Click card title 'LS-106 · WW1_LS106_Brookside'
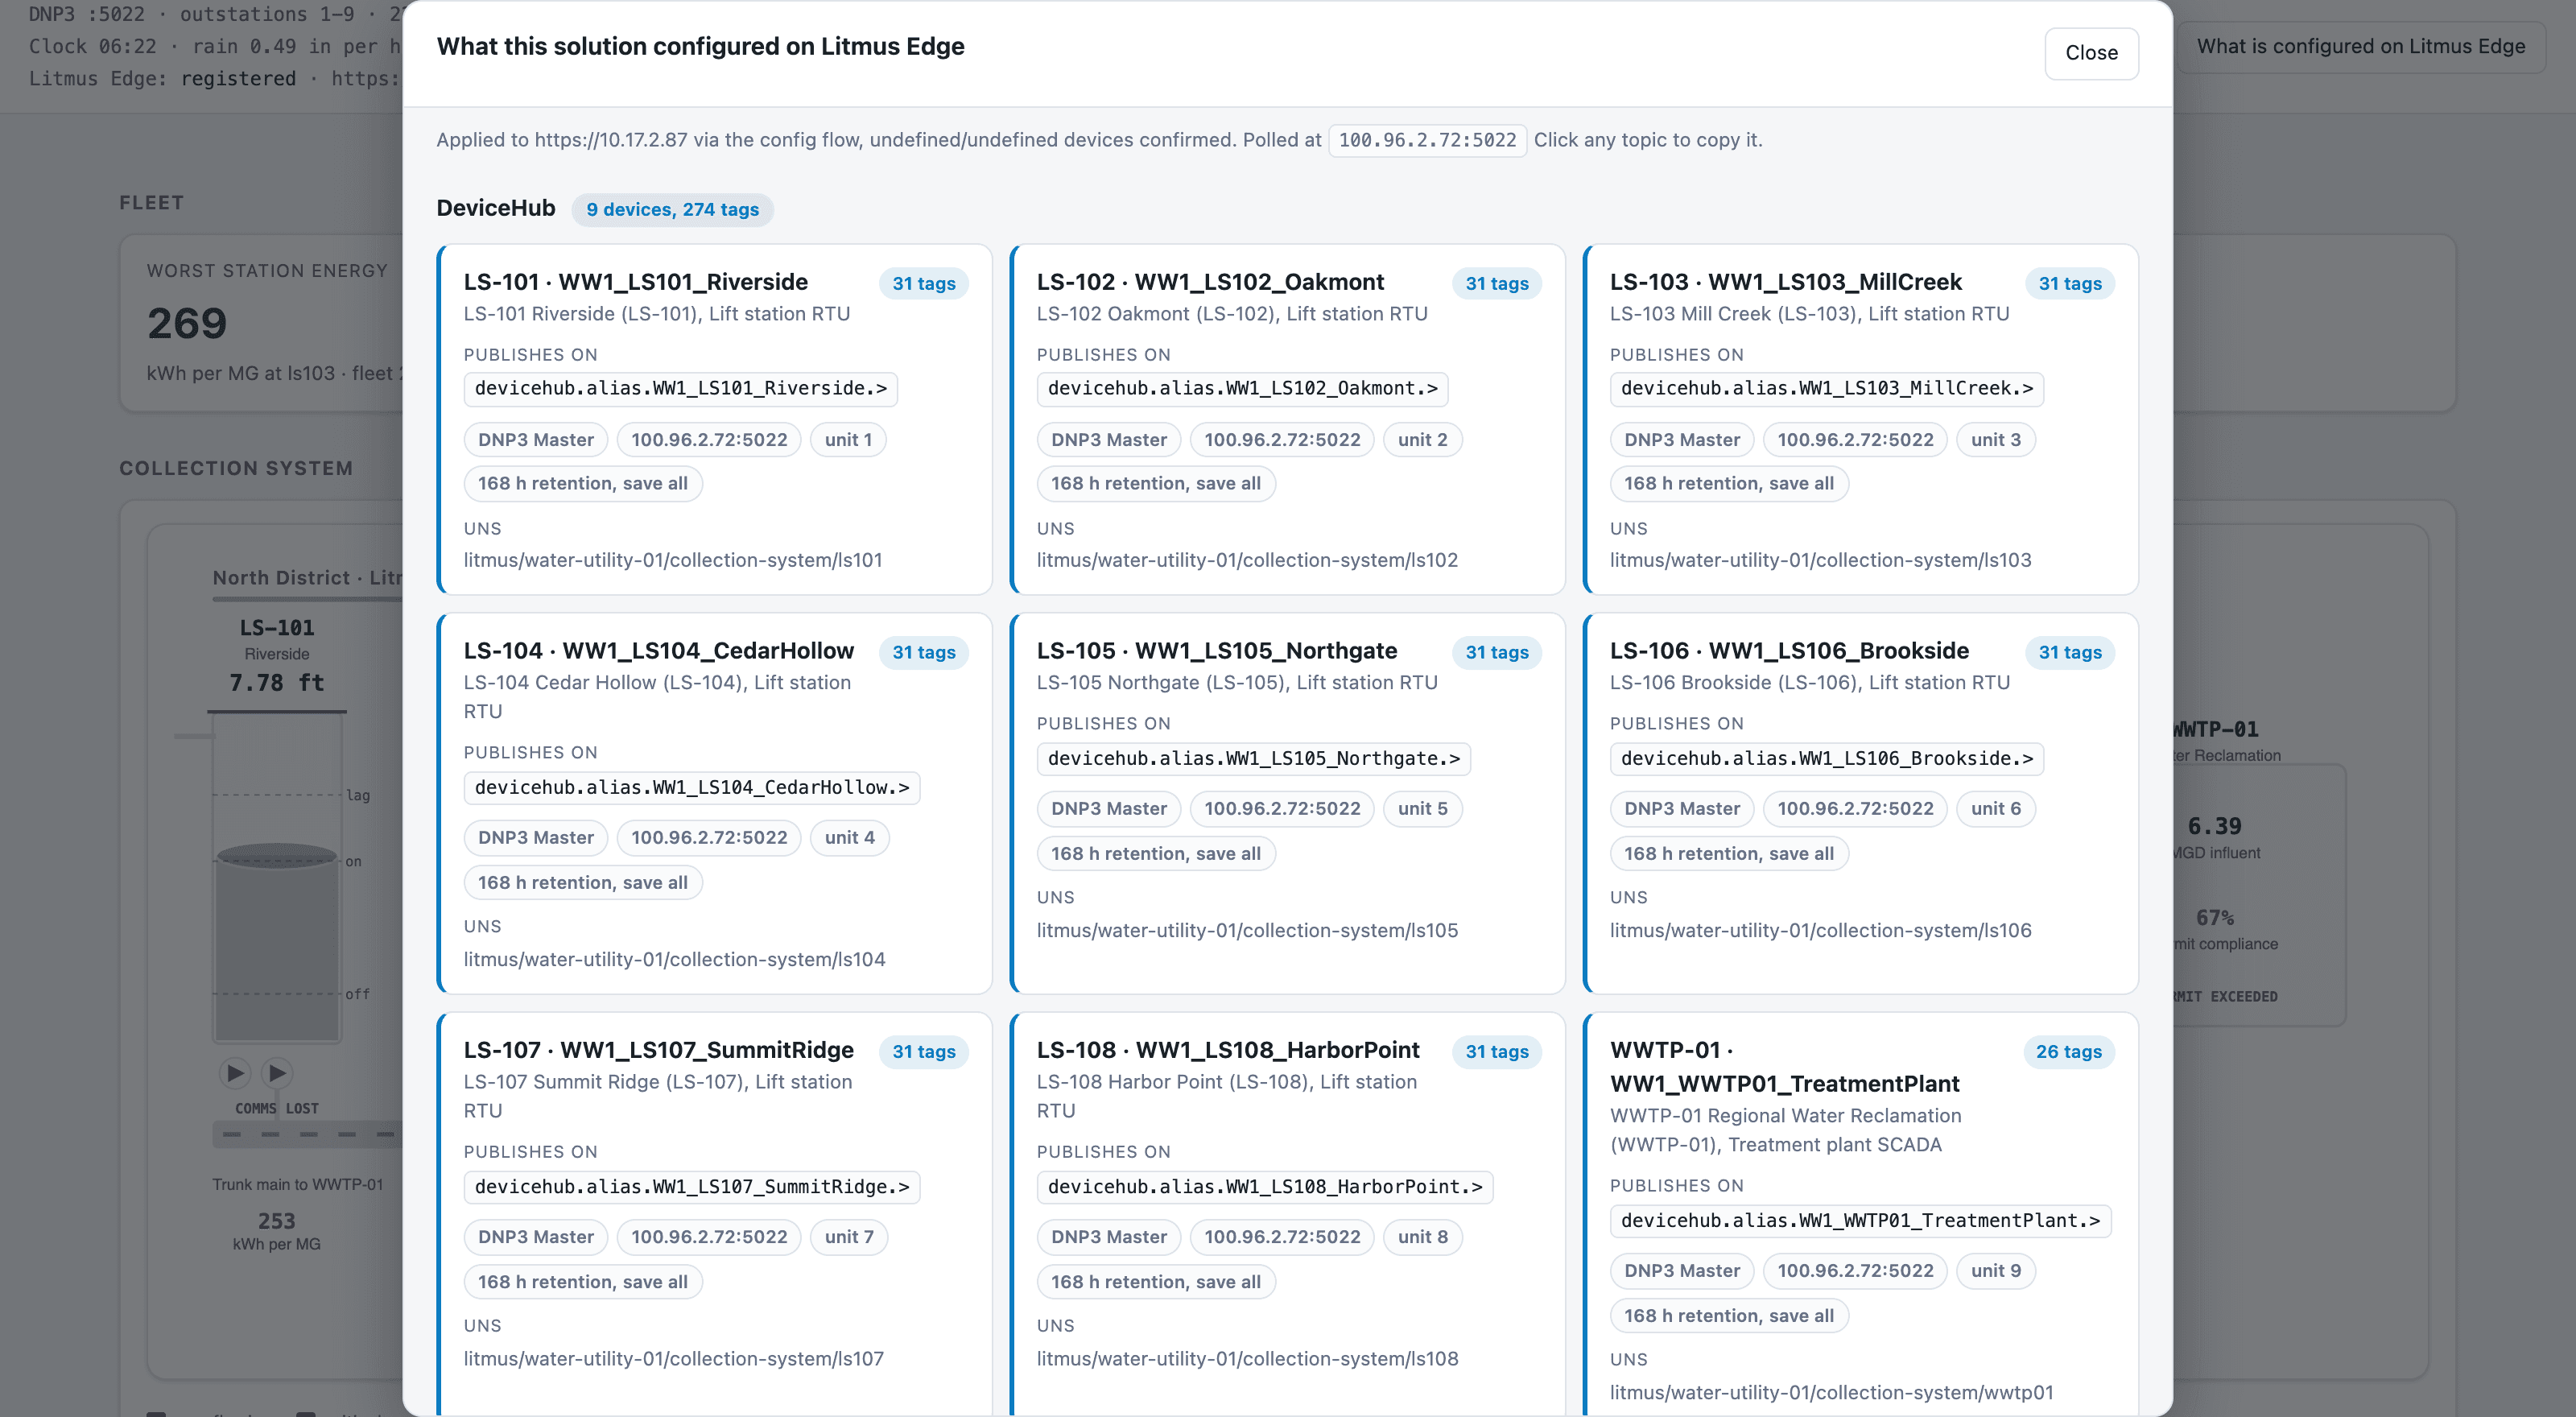This screenshot has width=2576, height=1417. point(1789,651)
